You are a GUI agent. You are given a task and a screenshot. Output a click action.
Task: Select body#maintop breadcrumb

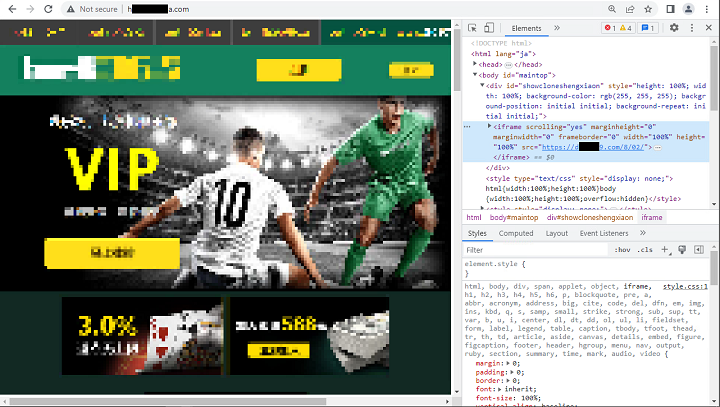(x=514, y=217)
